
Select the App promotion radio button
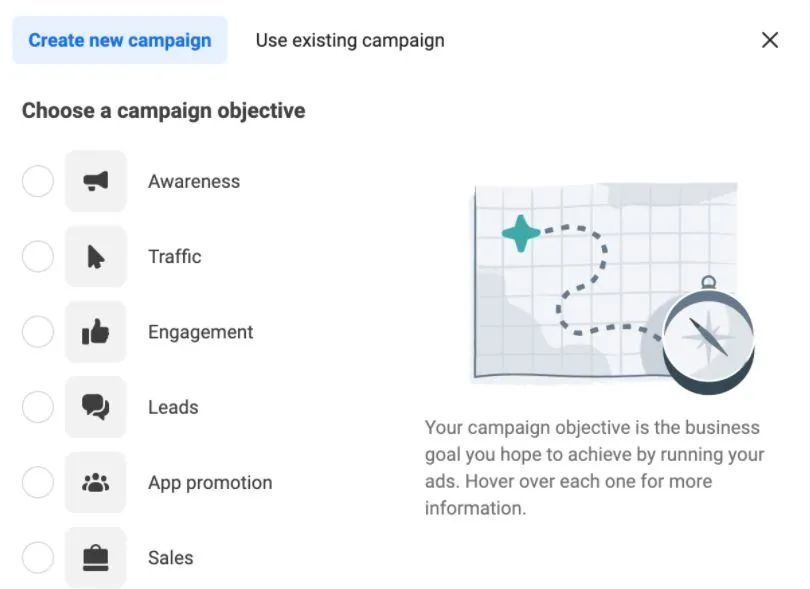pos(38,482)
